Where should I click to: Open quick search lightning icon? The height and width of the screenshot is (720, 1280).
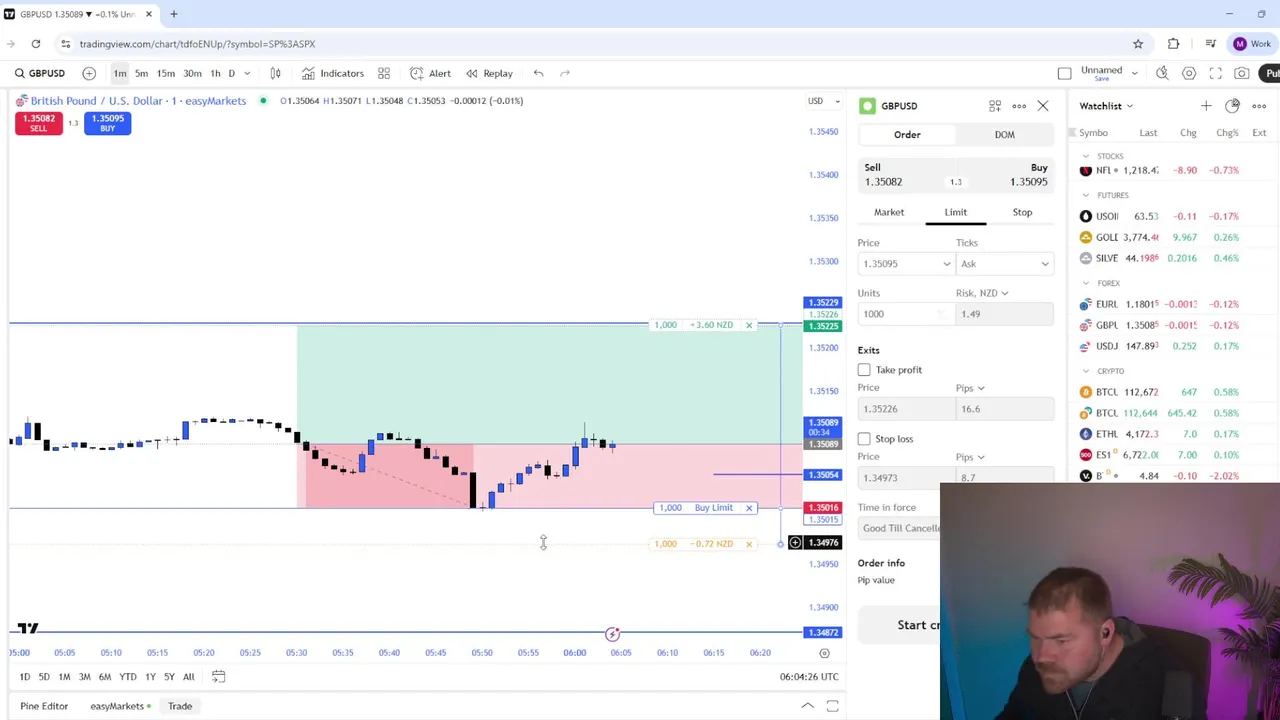[1162, 73]
